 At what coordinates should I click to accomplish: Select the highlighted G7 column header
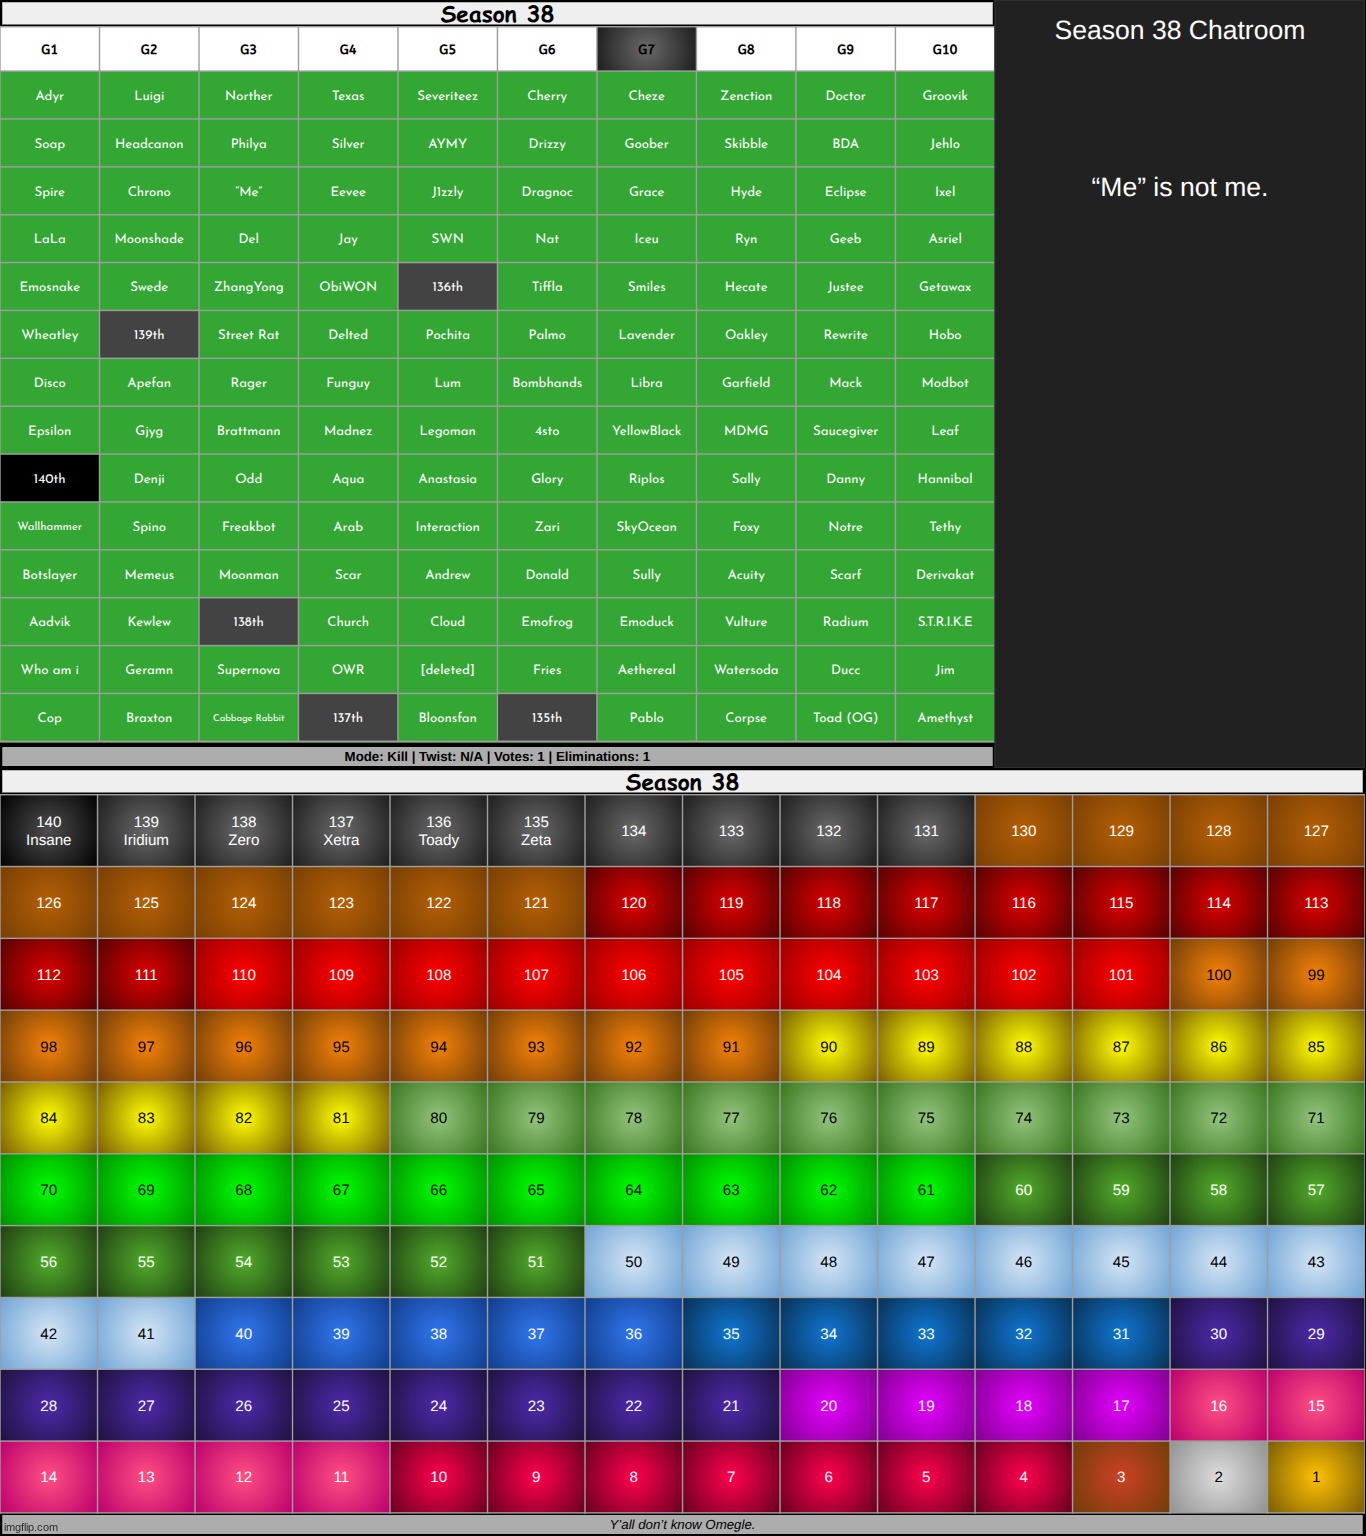coord(646,49)
